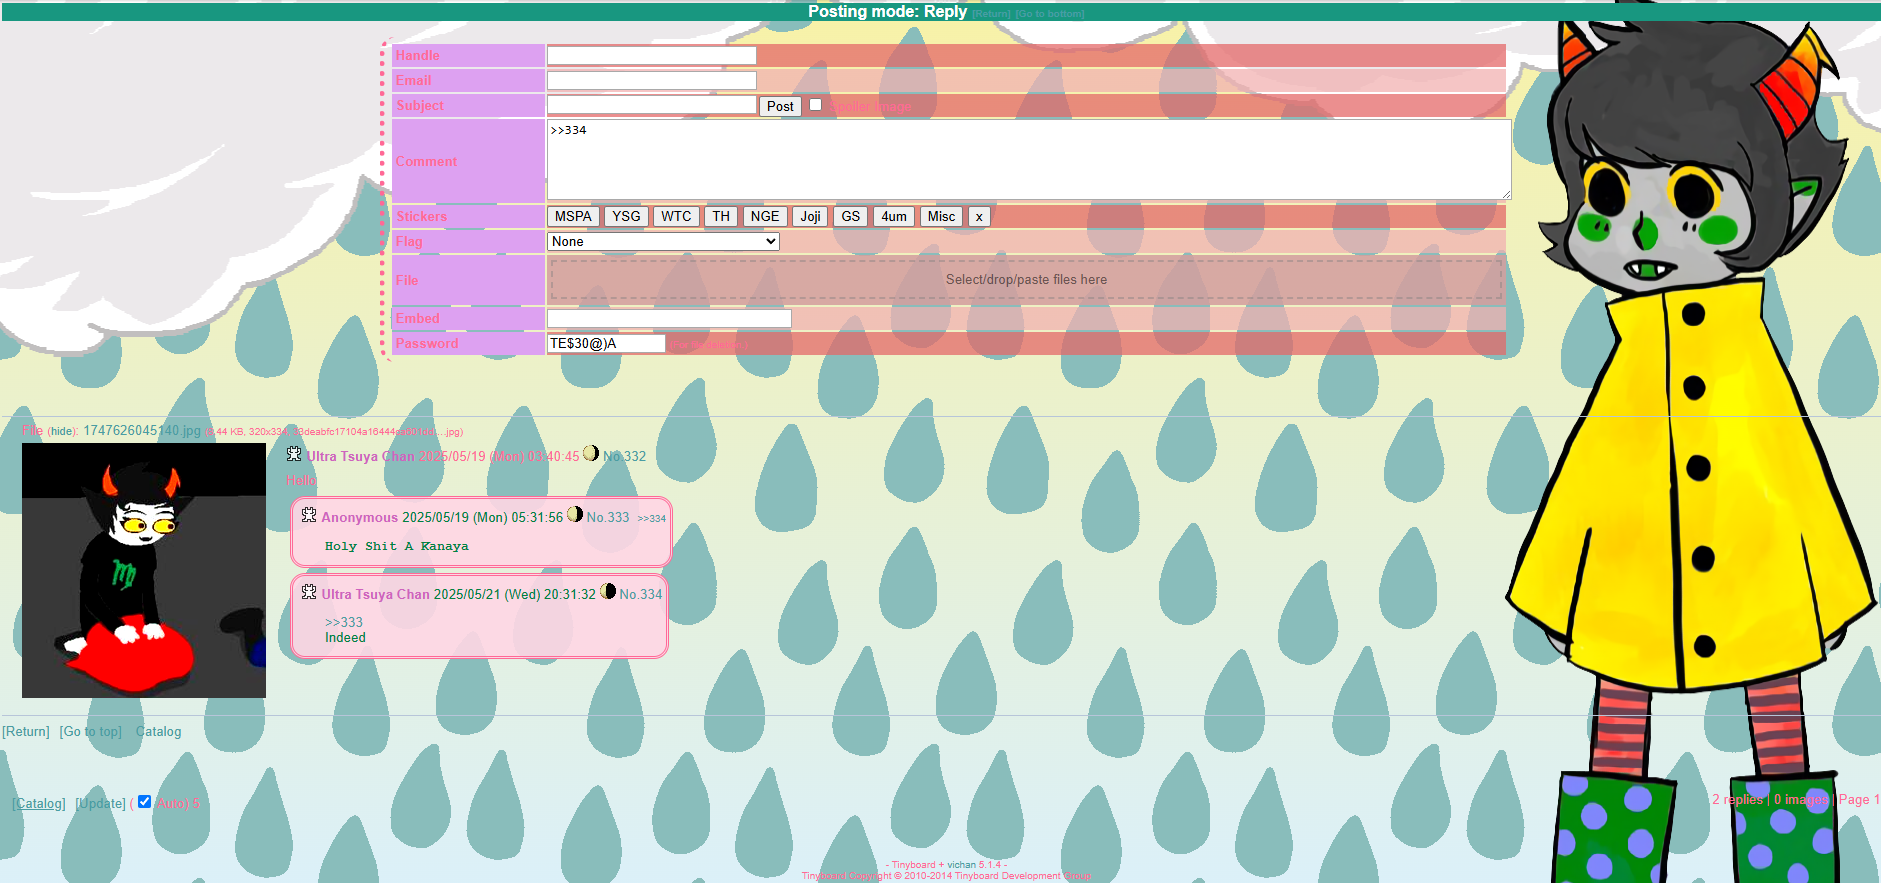Focus the Email input field
This screenshot has width=1881, height=883.
[x=652, y=80]
